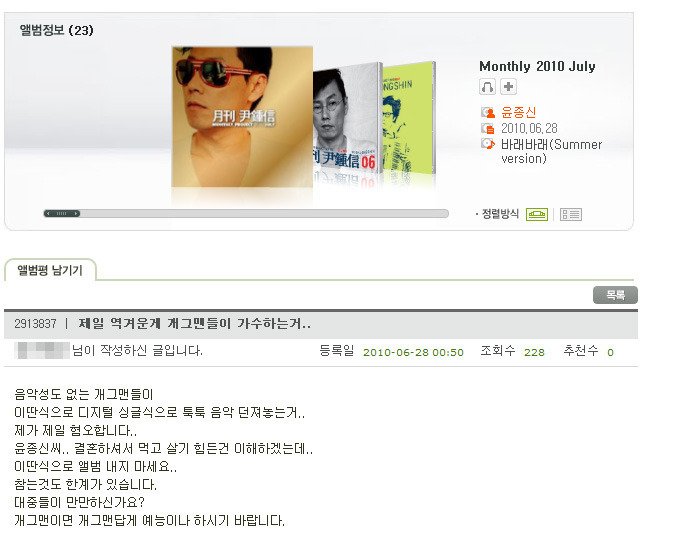Click the Monthly 2010 July album title

tap(537, 66)
